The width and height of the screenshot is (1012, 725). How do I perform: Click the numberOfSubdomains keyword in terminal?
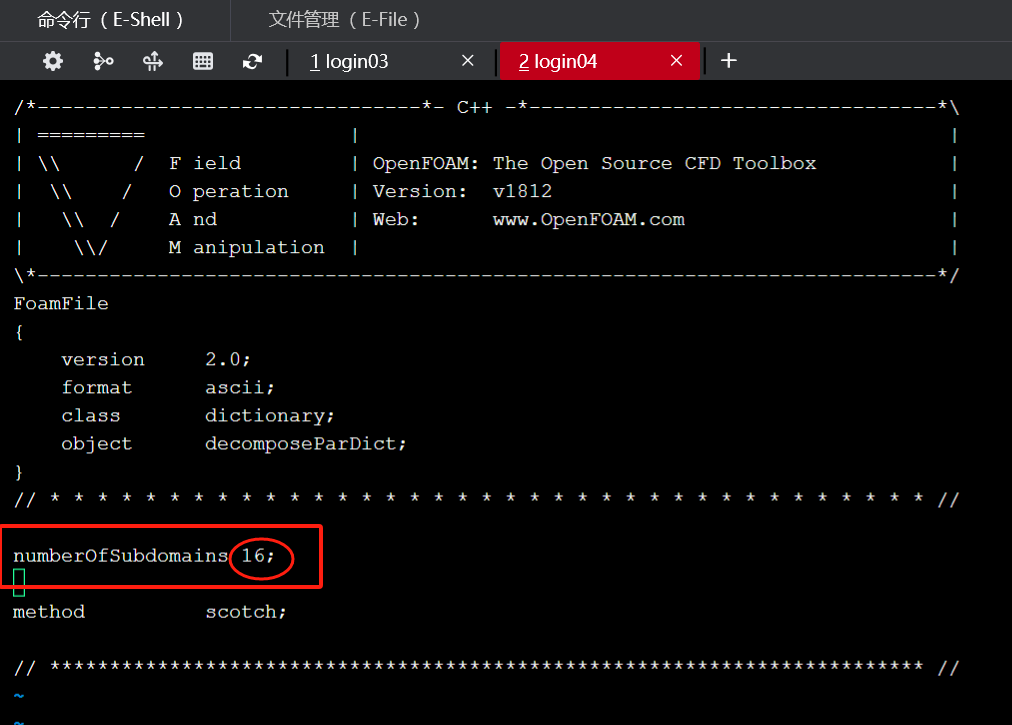120,556
